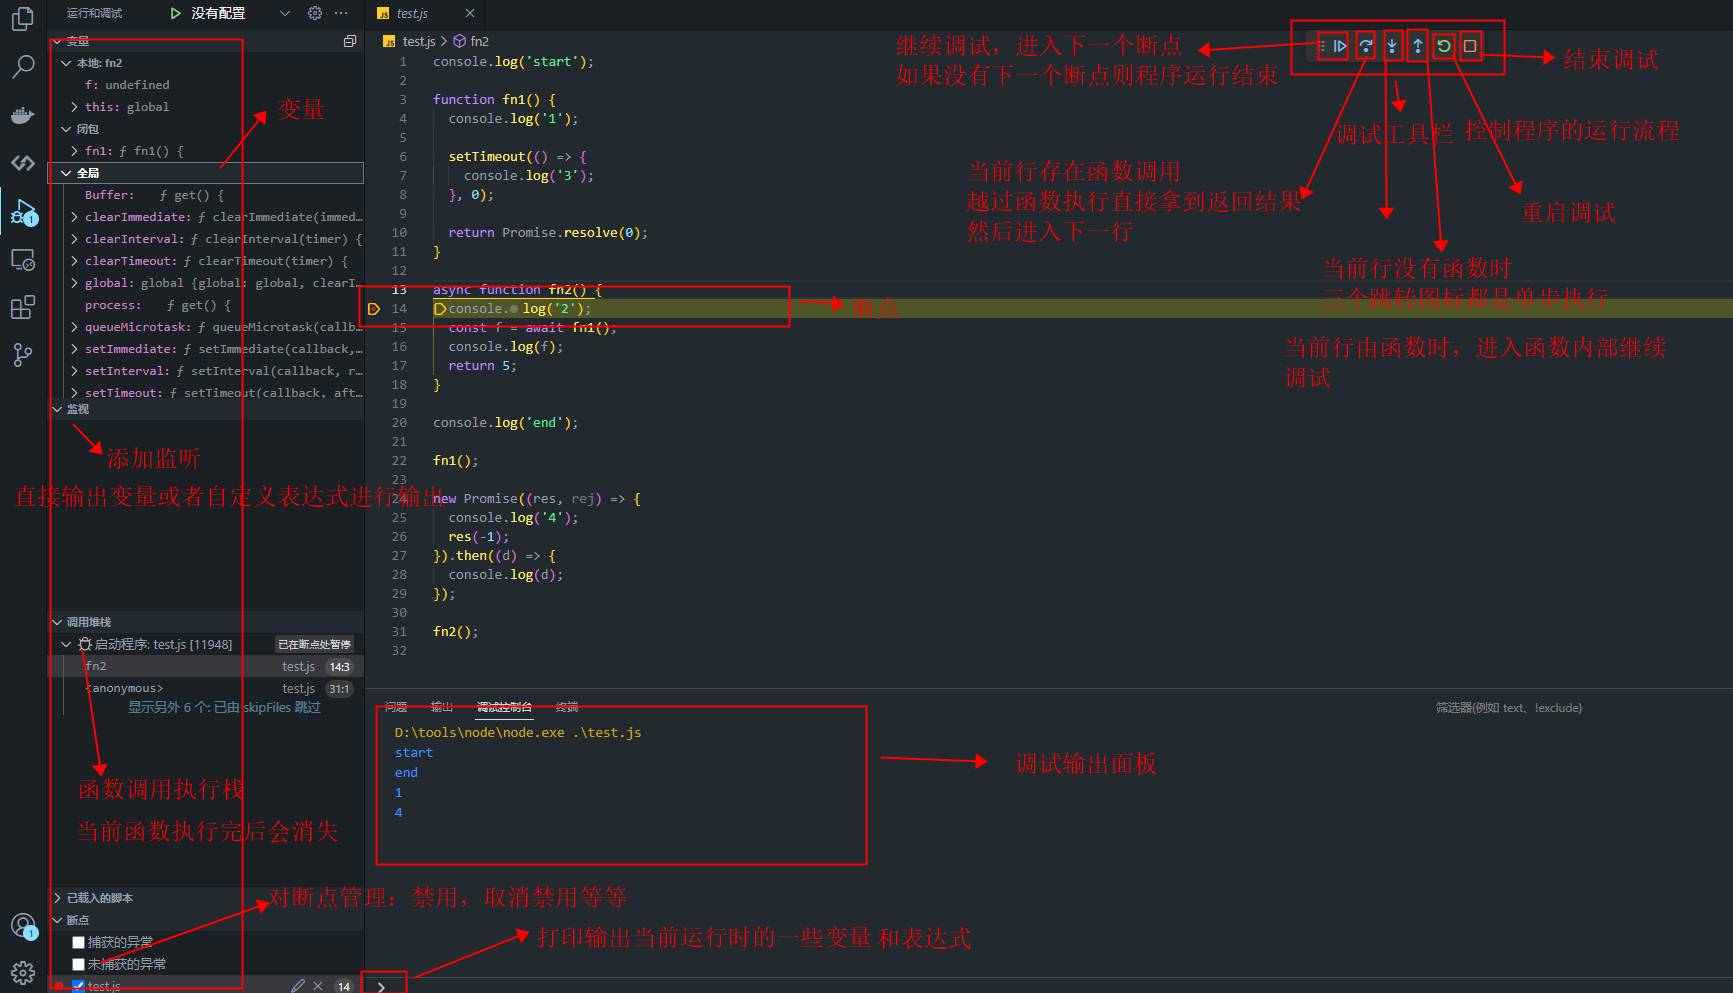The width and height of the screenshot is (1733, 993).
Task: Switch to the 调试控制台 panel tab
Action: (x=504, y=707)
